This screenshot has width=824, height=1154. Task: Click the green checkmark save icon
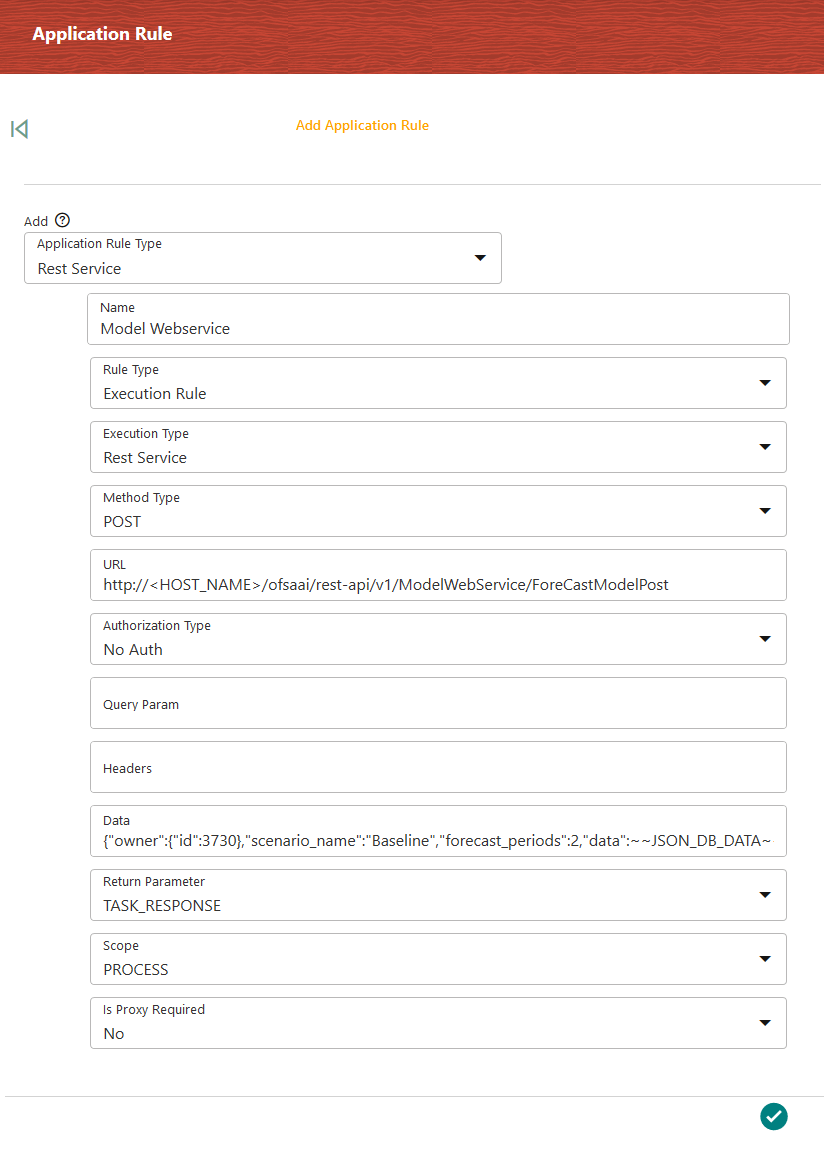773,1116
